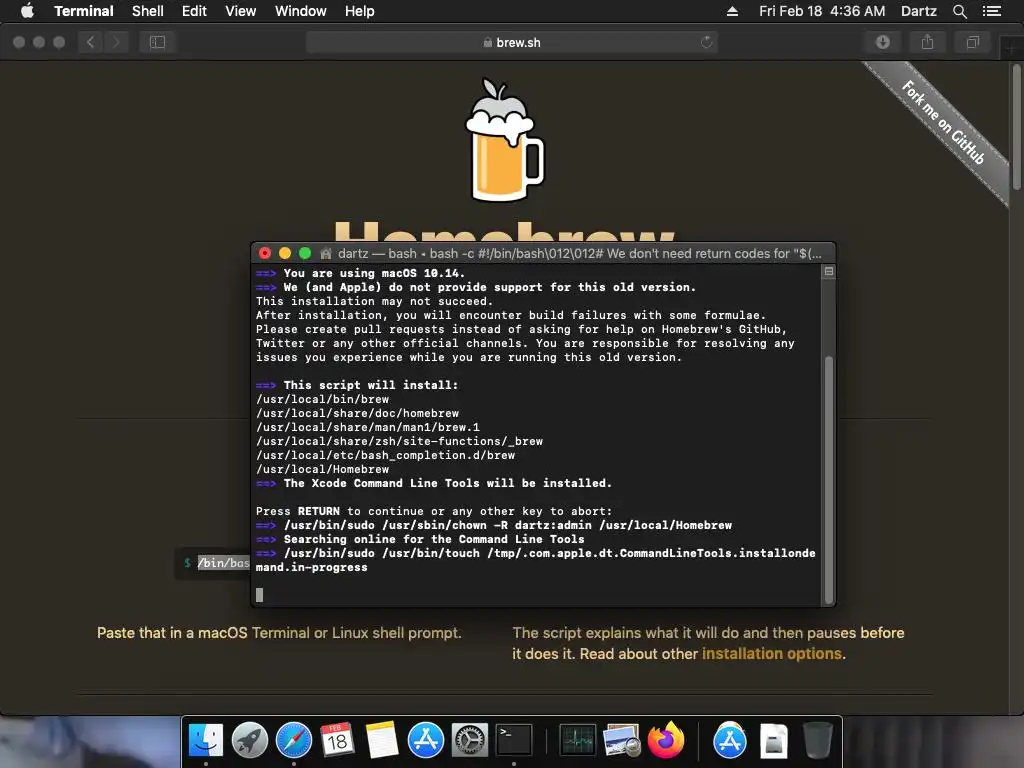Viewport: 1024px width, 768px height.
Task: Click the Homebrew beer mug logo
Action: pyautogui.click(x=504, y=140)
